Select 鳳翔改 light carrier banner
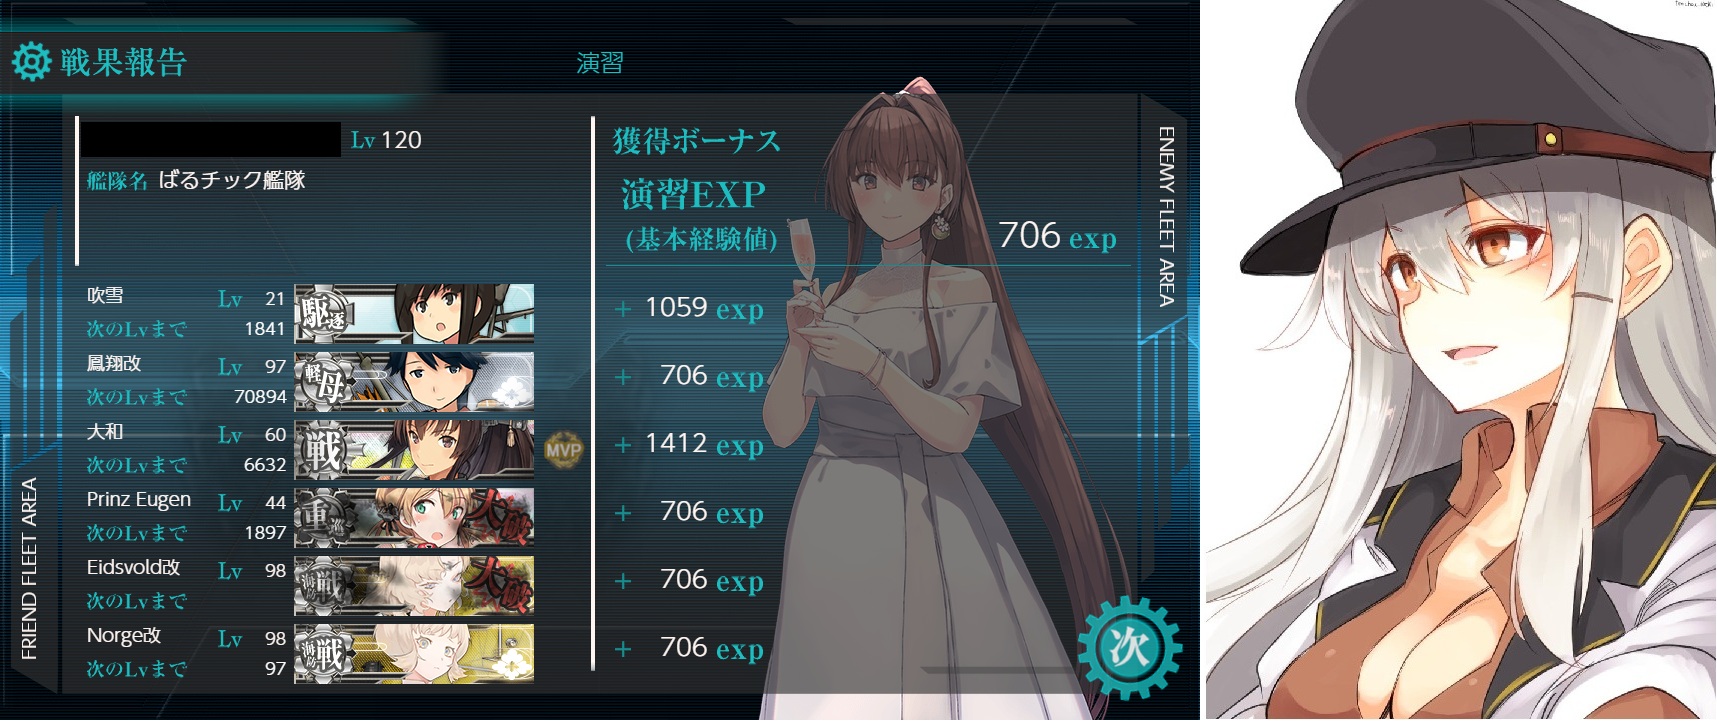The width and height of the screenshot is (1717, 721). [414, 381]
